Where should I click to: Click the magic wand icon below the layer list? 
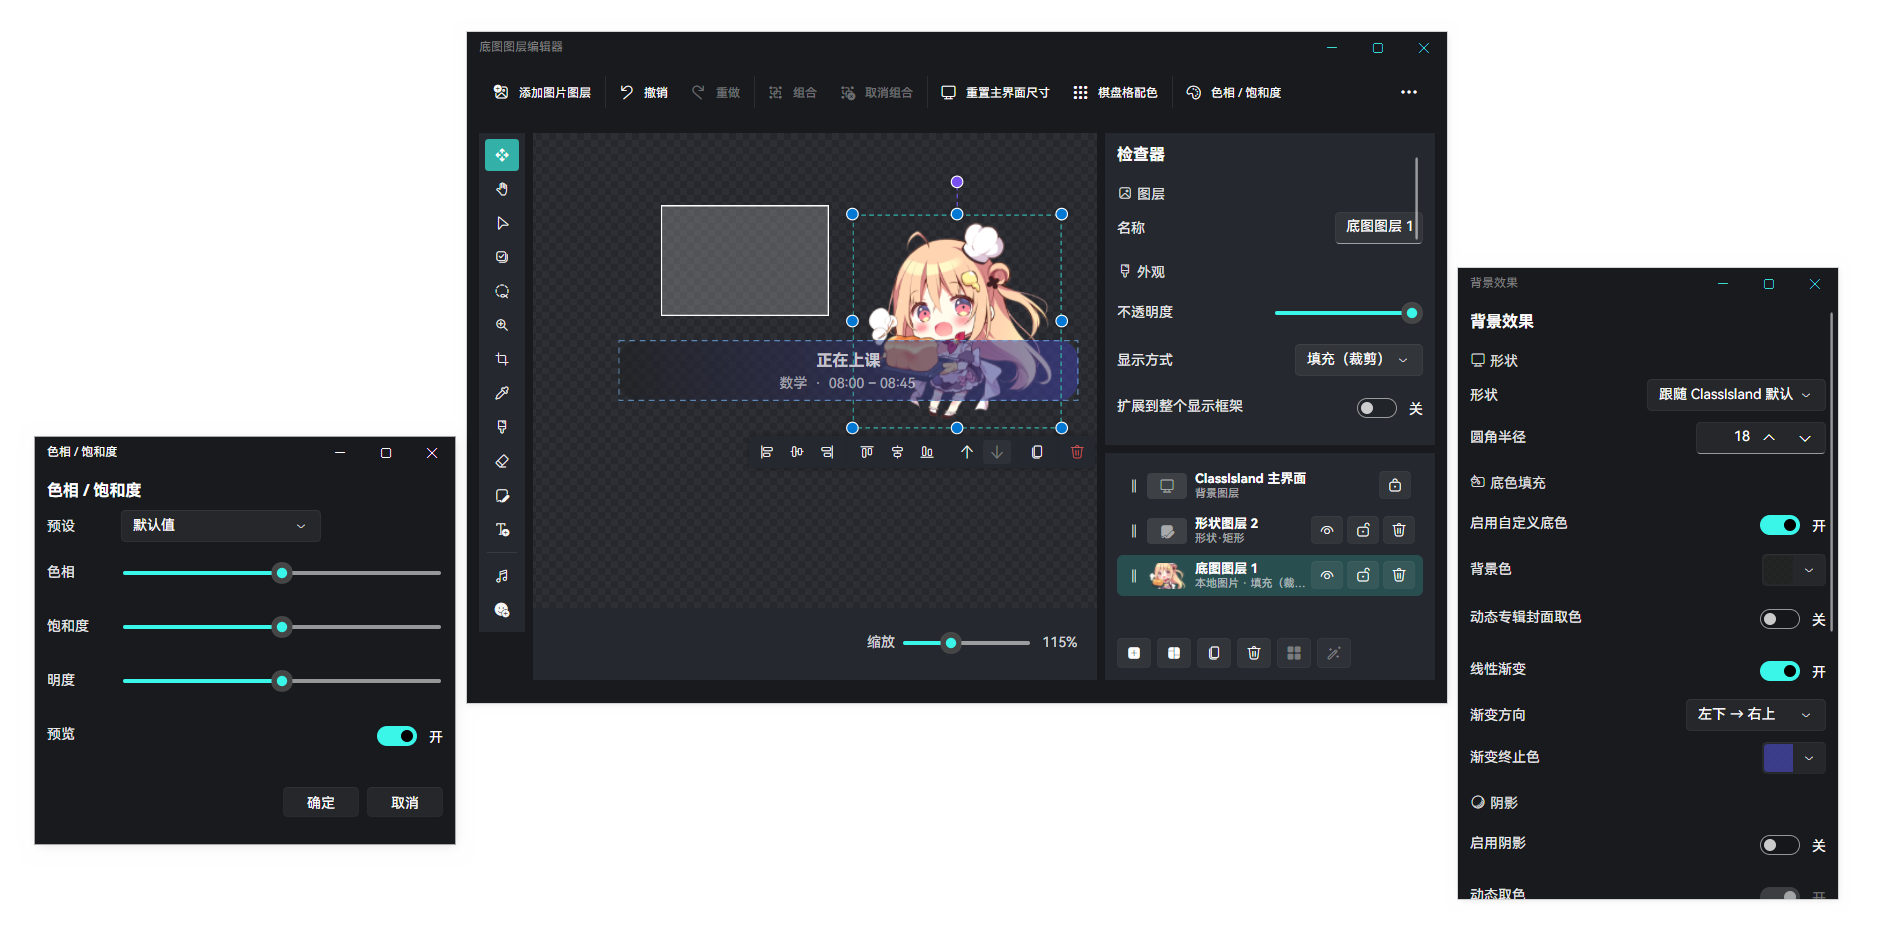point(1334,653)
